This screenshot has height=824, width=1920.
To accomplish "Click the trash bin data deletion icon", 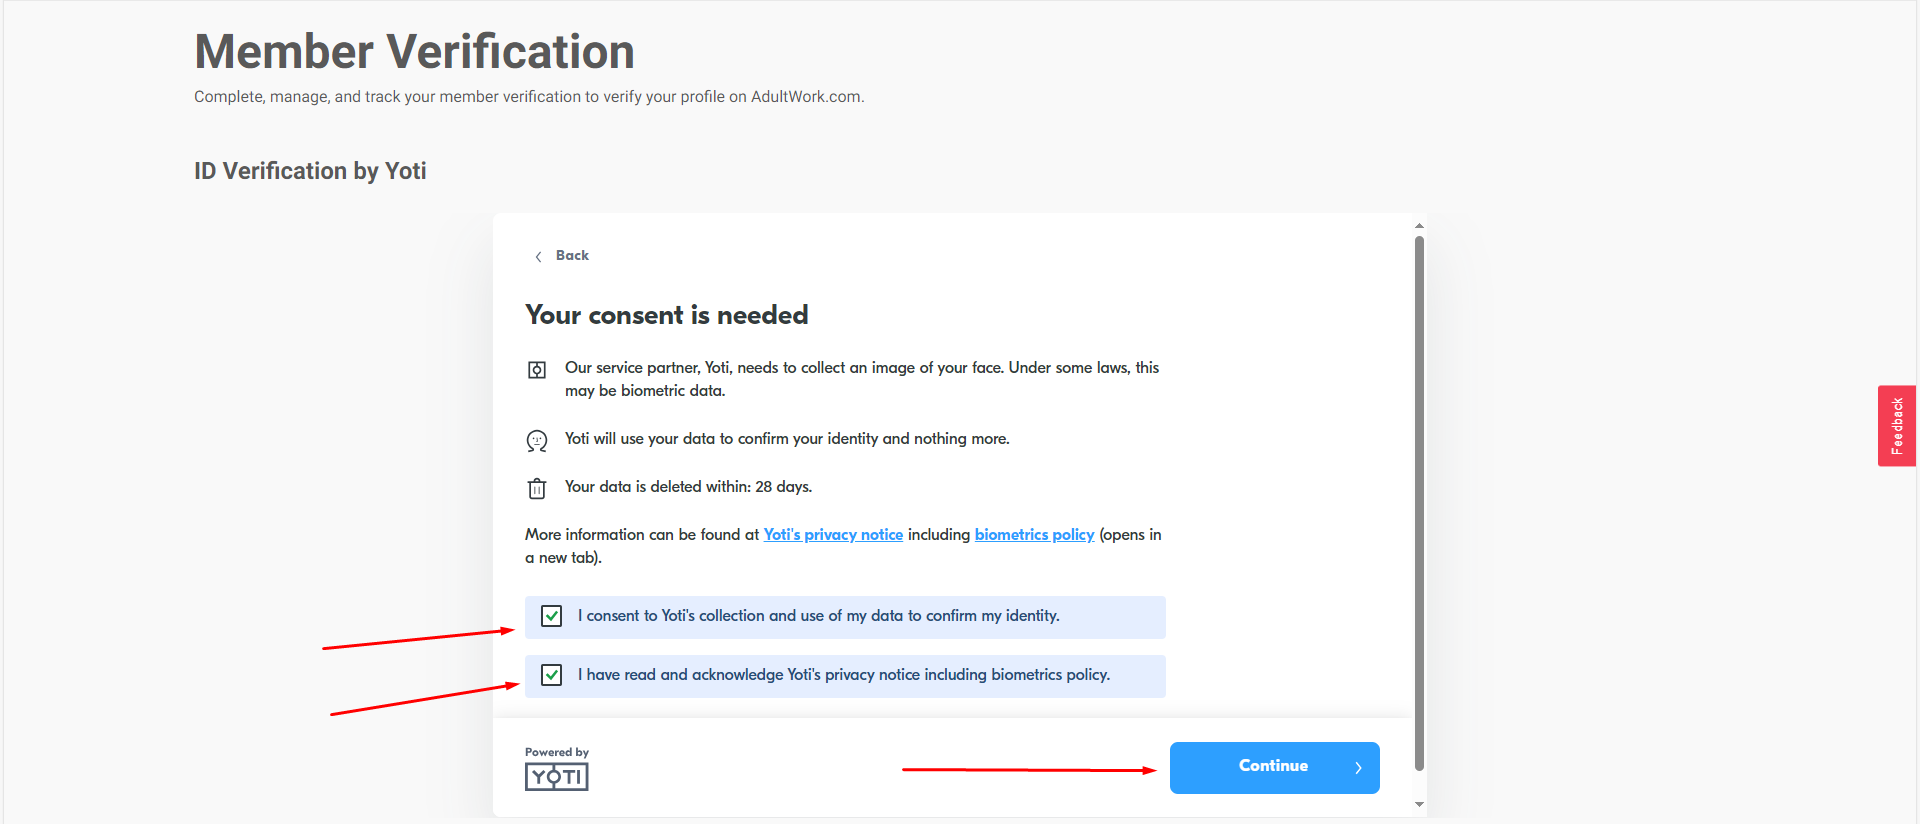I will point(537,488).
